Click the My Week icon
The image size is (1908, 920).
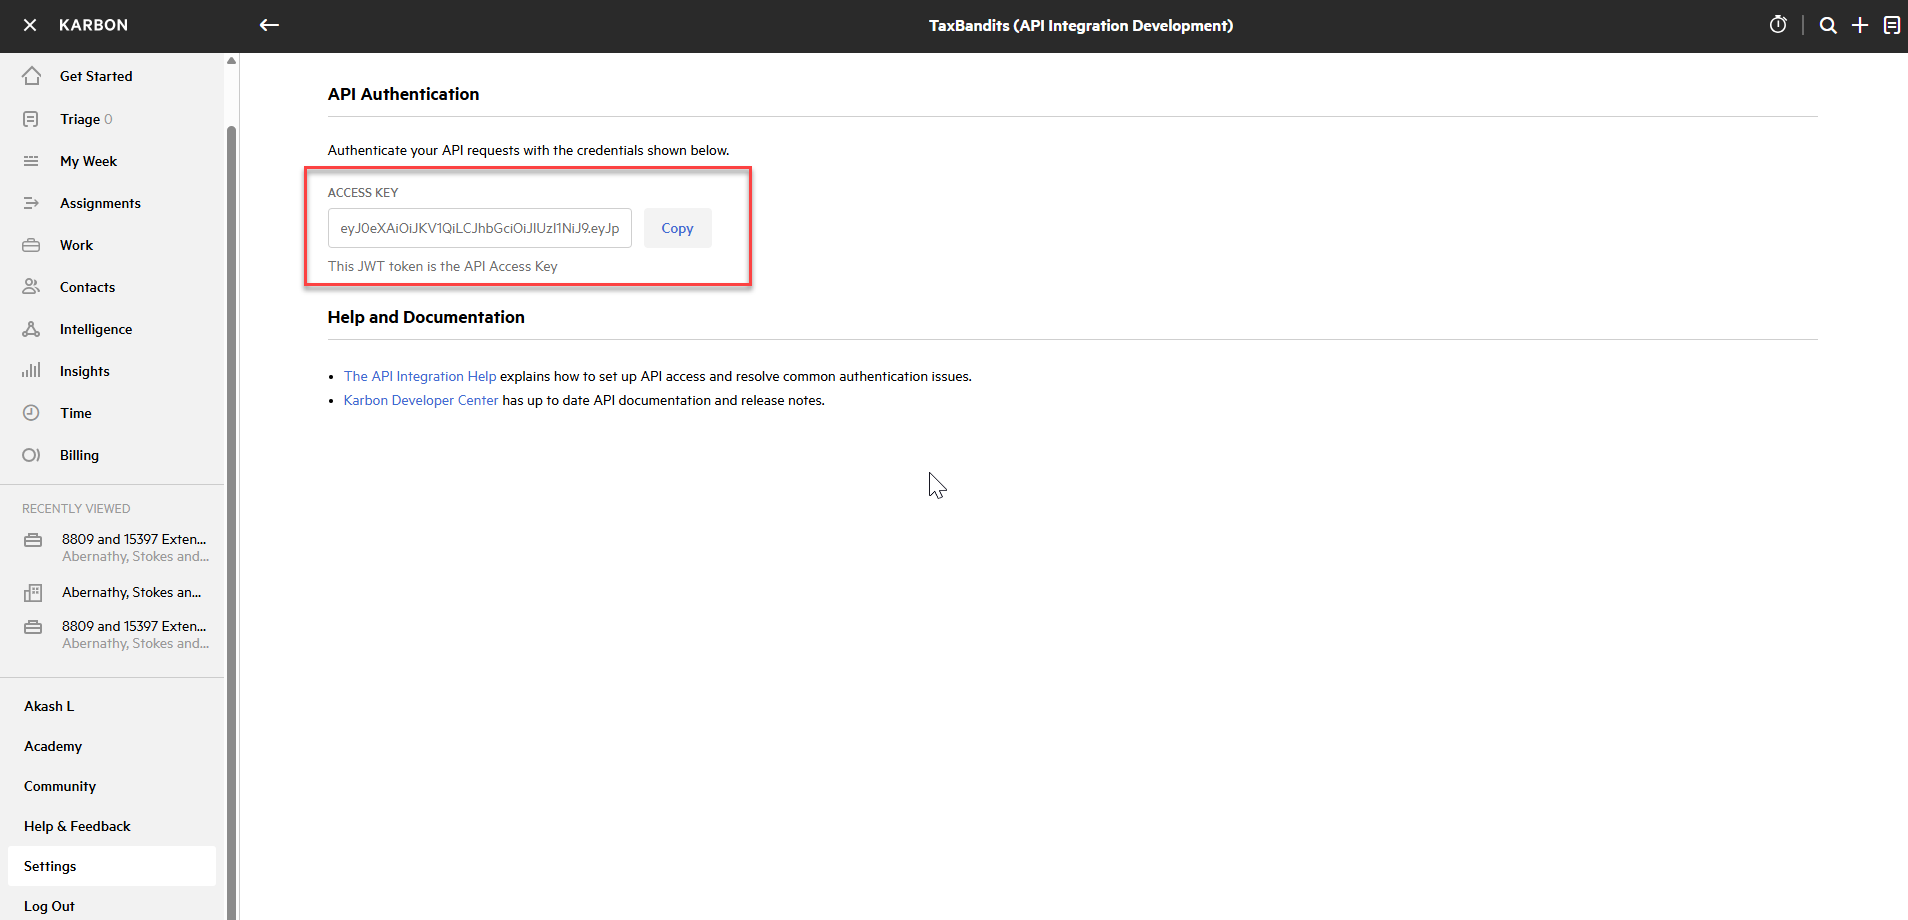(31, 161)
